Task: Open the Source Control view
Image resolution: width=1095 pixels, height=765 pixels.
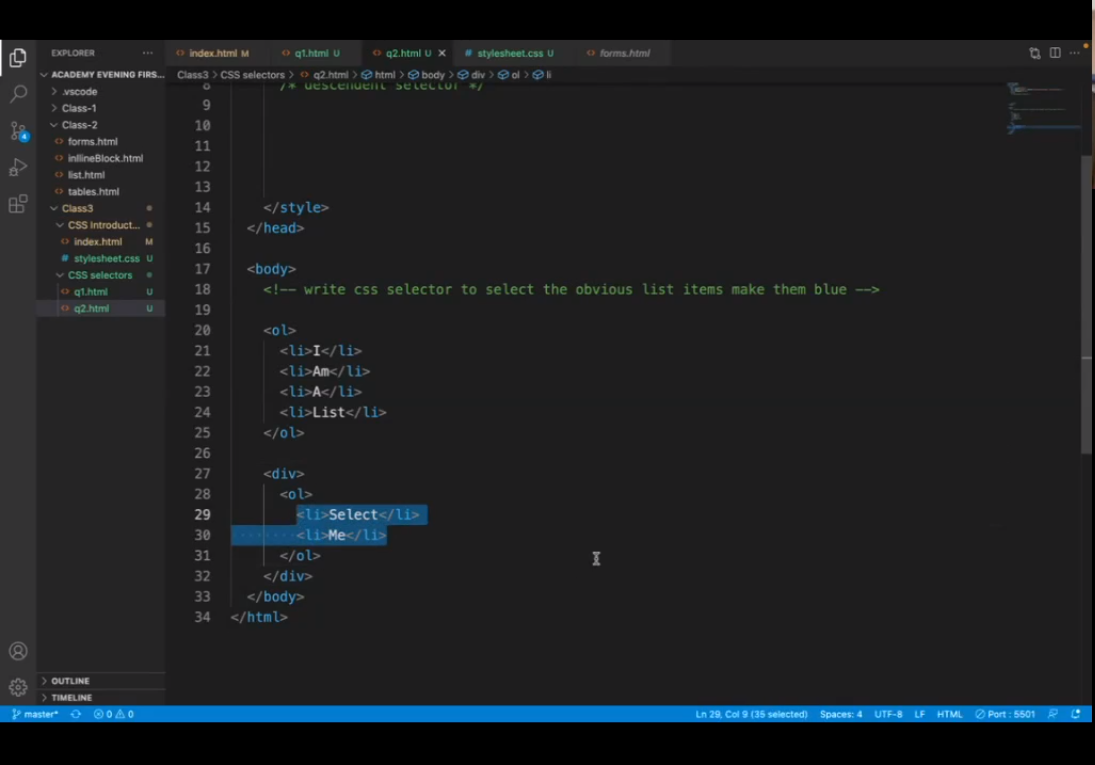Action: 18,131
